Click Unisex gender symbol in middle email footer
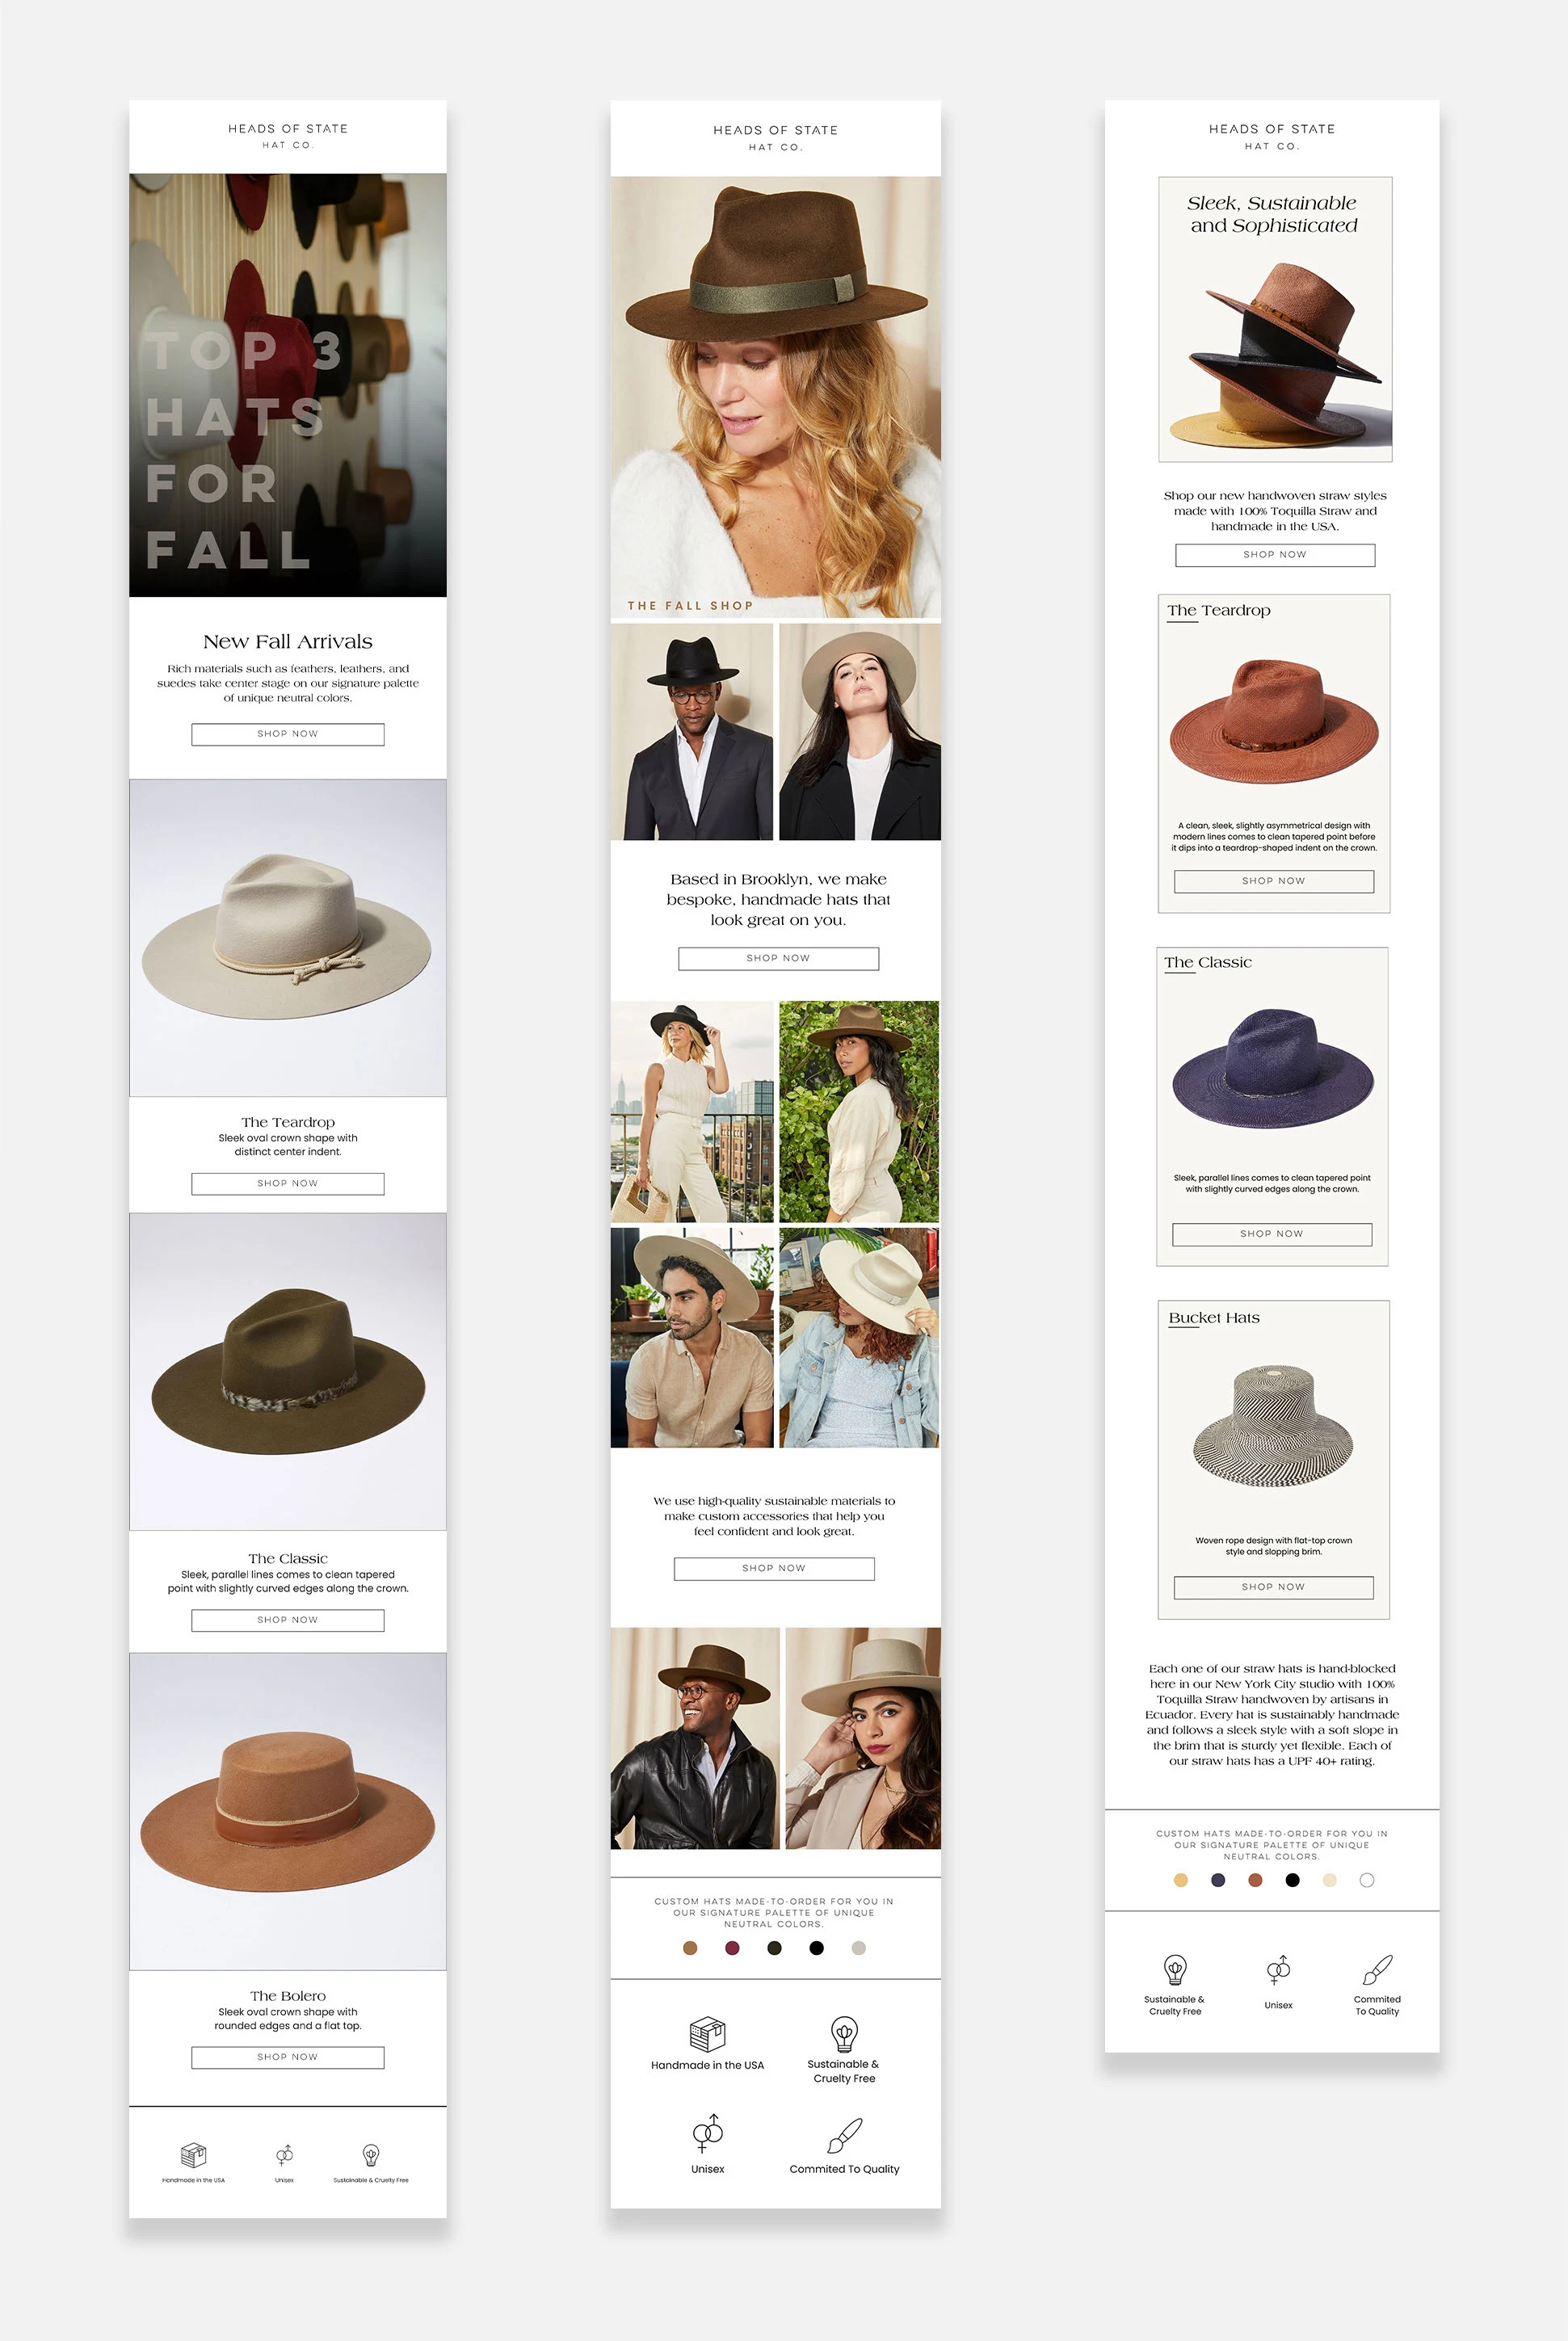This screenshot has width=1568, height=2341. (x=708, y=2134)
